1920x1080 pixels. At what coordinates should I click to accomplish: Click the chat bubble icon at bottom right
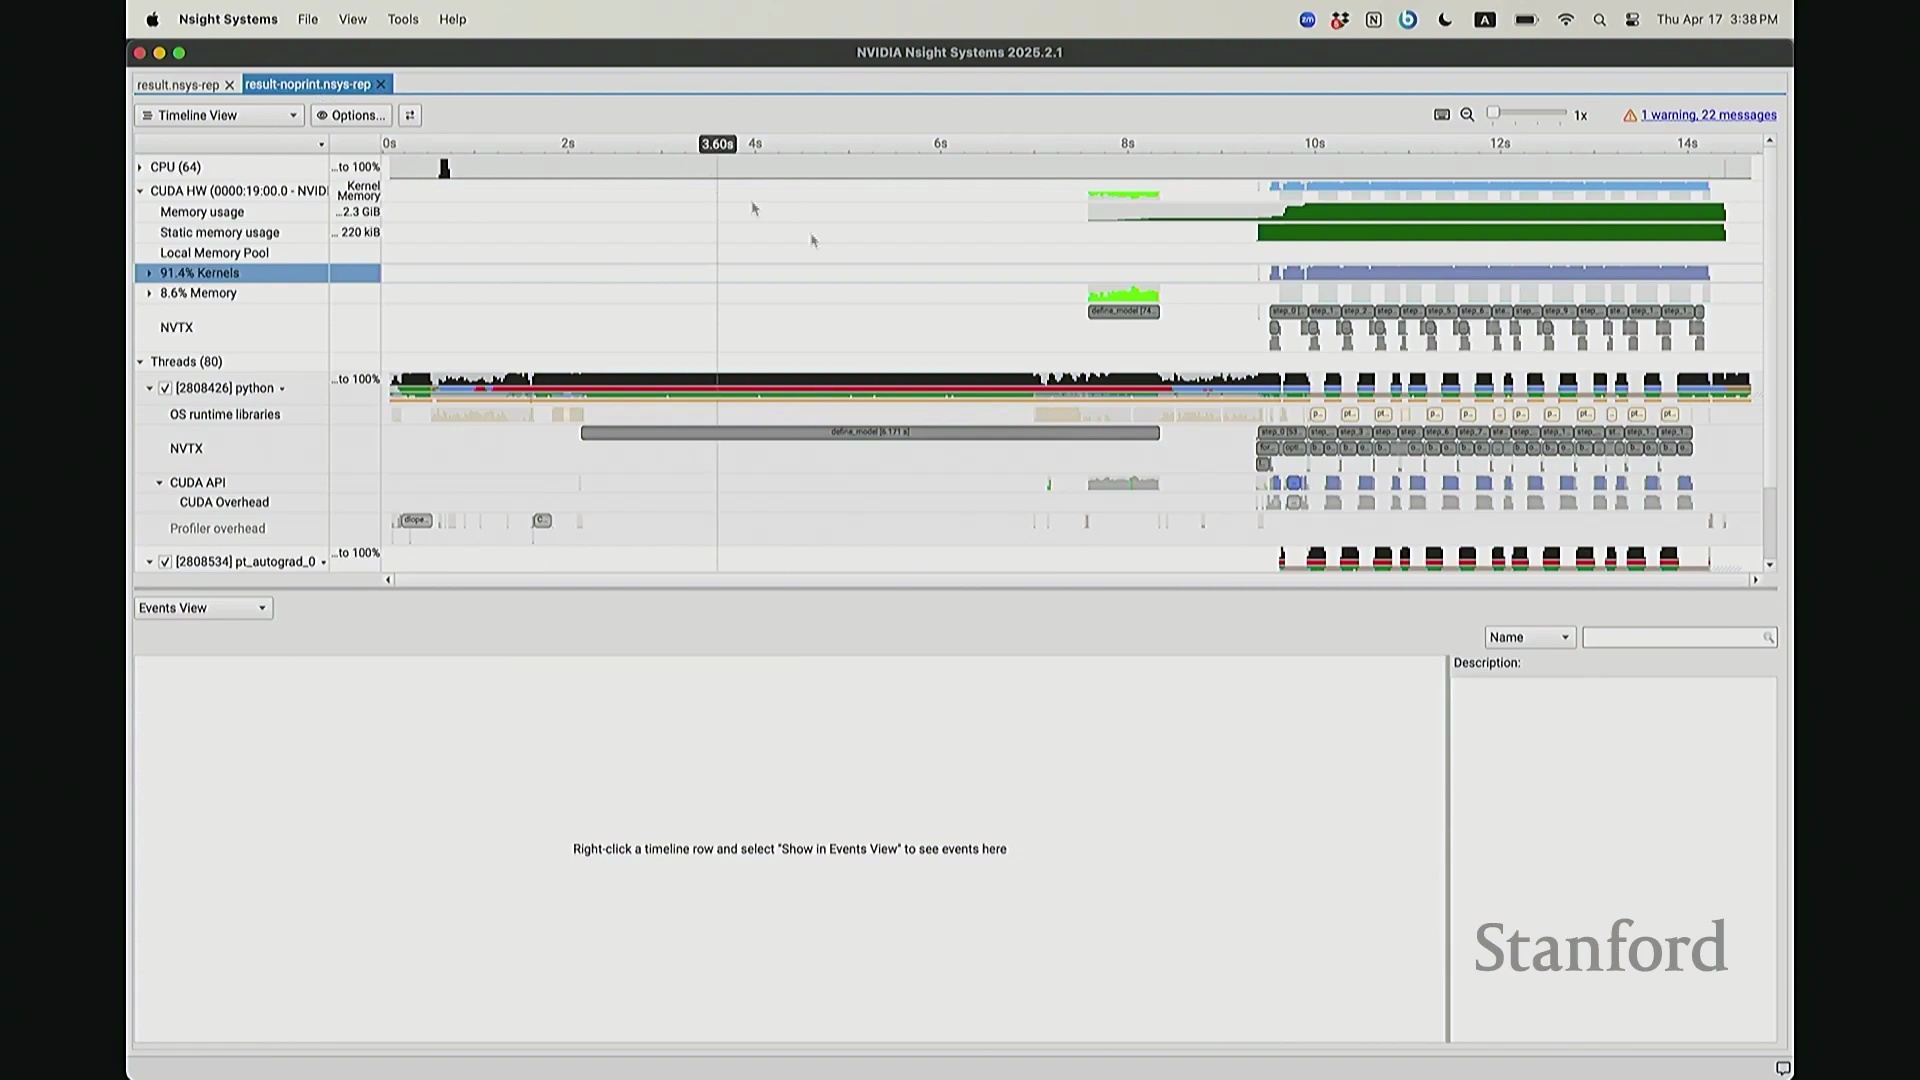click(1782, 1068)
